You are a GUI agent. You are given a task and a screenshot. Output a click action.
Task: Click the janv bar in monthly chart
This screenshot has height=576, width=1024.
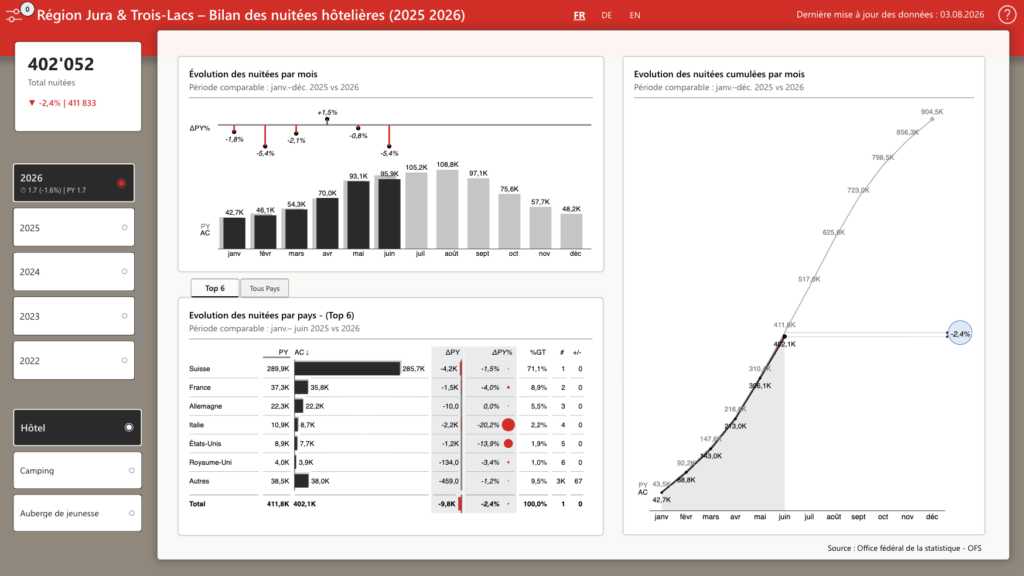click(234, 232)
